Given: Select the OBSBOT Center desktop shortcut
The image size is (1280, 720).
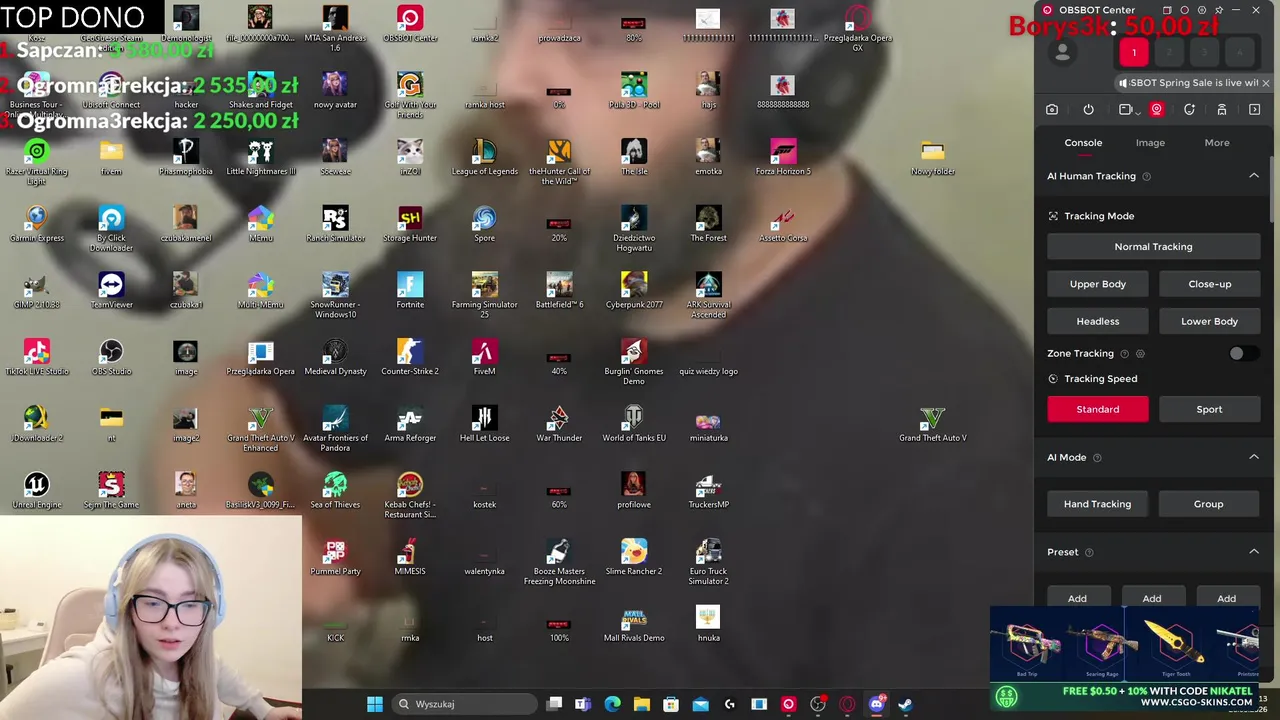Looking at the screenshot, I should 410,25.
